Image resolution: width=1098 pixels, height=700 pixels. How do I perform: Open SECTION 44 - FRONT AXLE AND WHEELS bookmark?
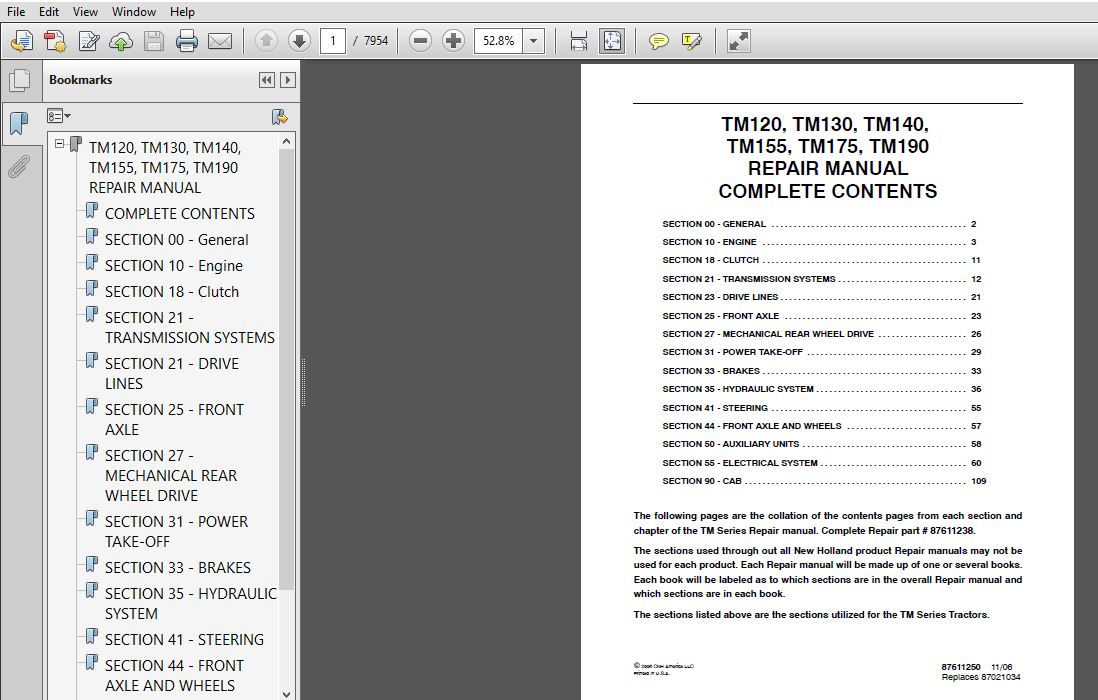pos(174,676)
